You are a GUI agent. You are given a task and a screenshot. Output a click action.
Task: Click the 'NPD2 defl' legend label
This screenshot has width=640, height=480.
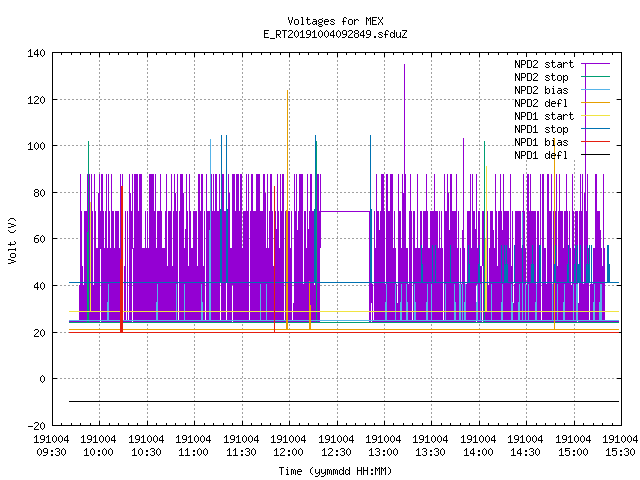541,103
